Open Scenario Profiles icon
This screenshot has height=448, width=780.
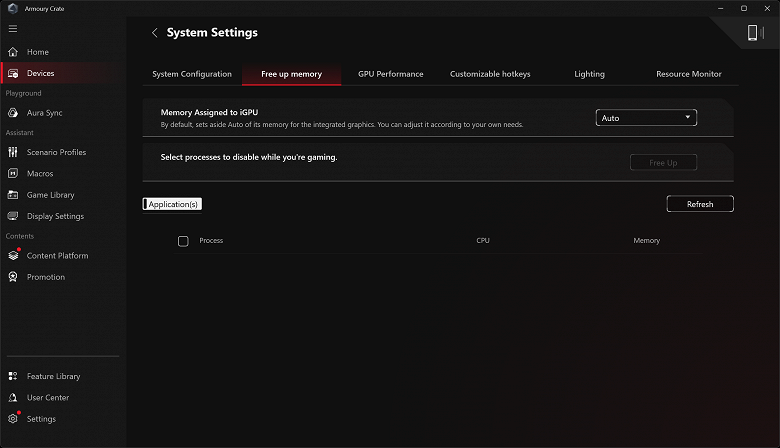[x=13, y=152]
